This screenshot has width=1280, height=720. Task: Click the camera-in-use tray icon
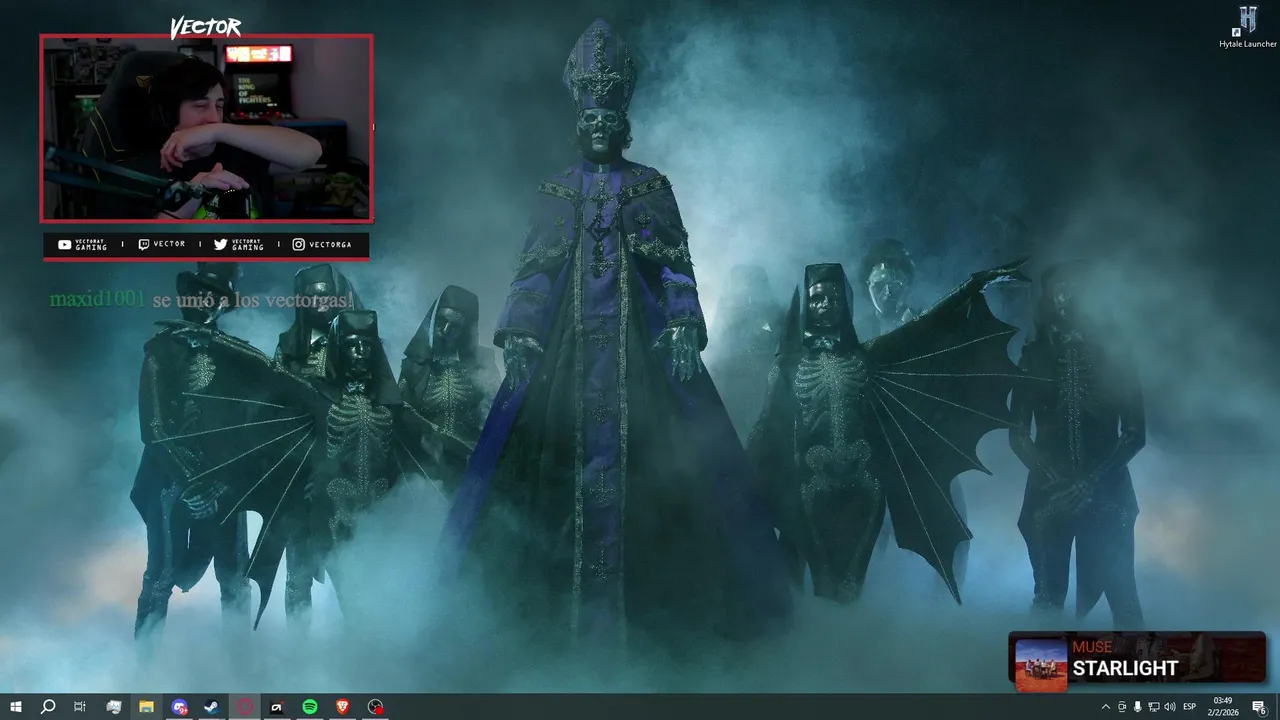tap(1122, 707)
